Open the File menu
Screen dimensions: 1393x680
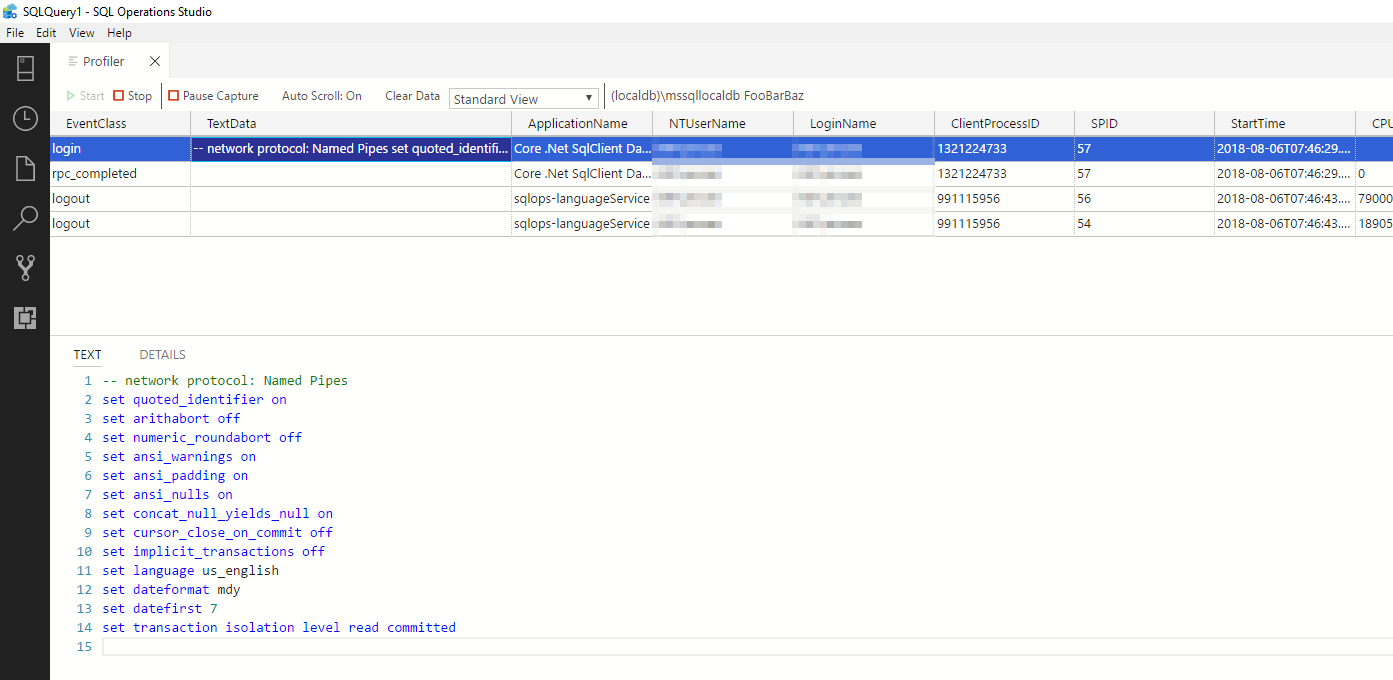(15, 32)
